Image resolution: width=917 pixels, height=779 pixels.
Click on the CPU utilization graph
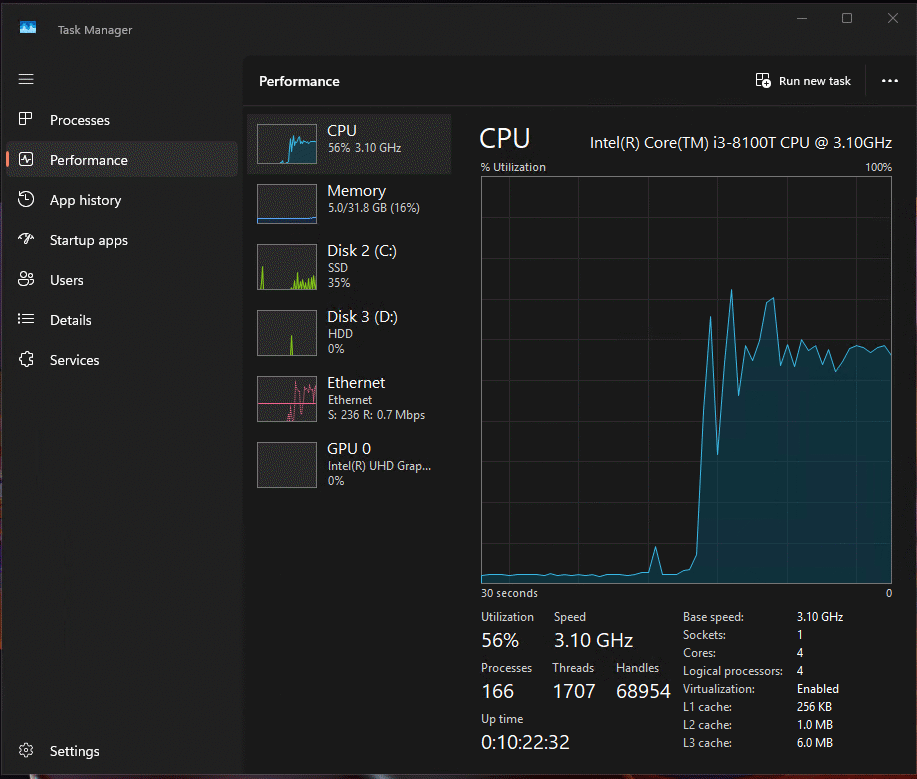point(686,380)
